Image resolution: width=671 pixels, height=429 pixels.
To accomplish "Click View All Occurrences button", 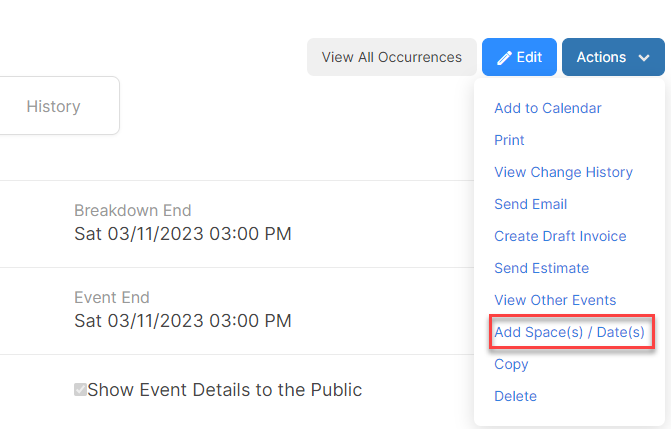I will pos(392,57).
